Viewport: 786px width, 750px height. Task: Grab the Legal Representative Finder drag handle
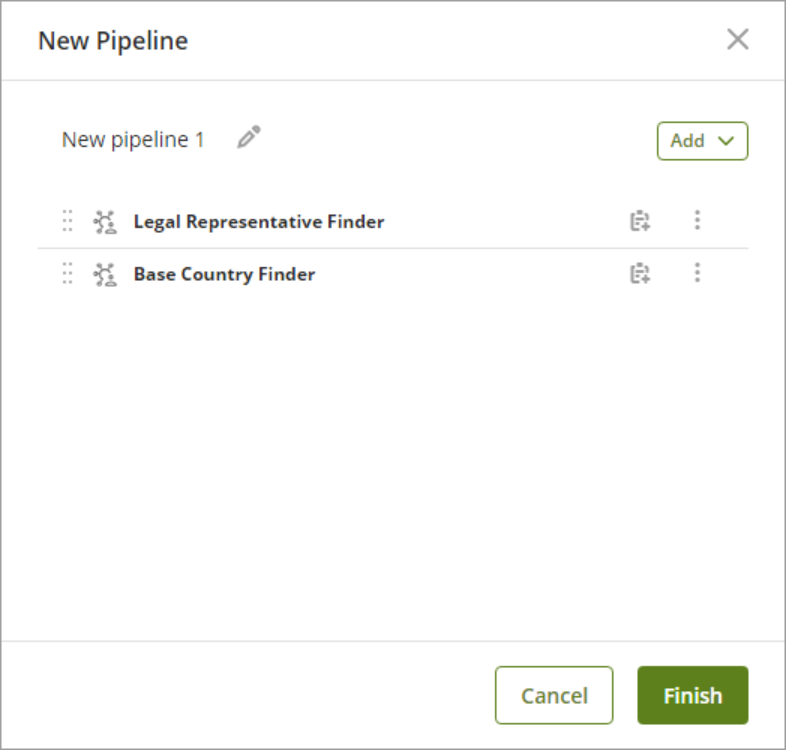(68, 221)
